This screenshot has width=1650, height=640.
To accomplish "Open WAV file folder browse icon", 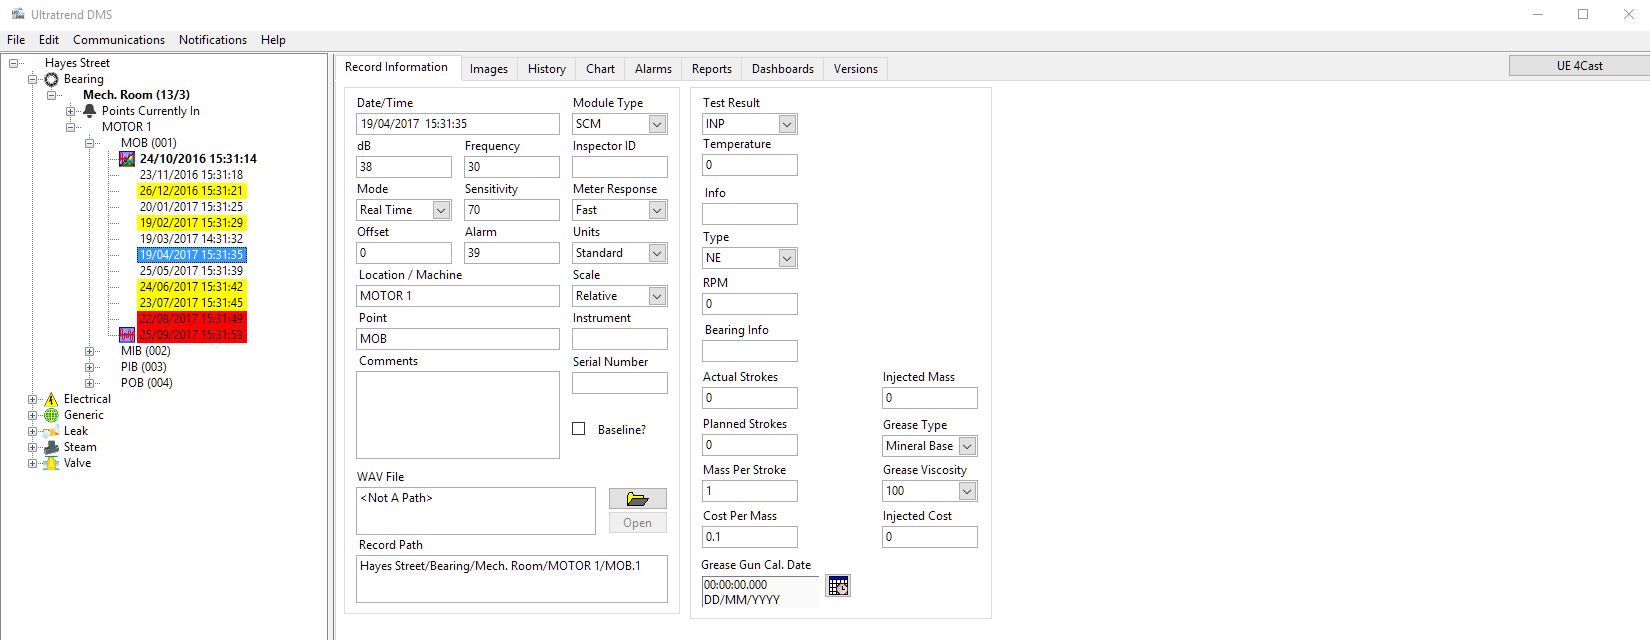I will point(637,499).
